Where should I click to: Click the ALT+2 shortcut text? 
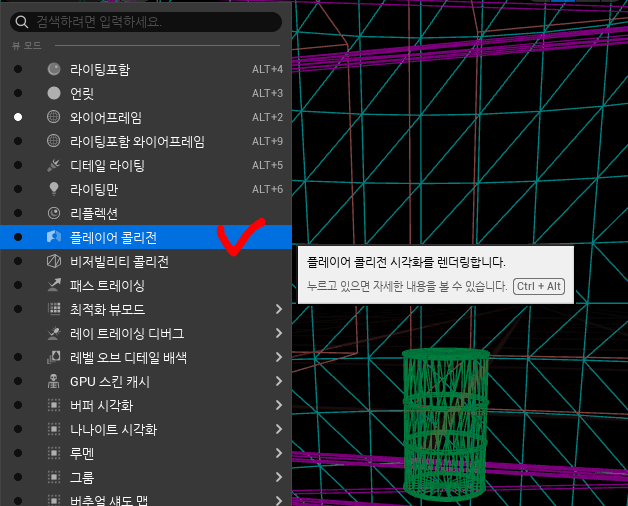point(267,117)
